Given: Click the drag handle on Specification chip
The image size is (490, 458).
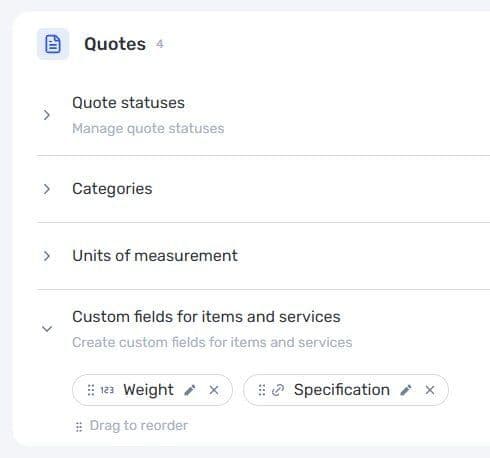Looking at the screenshot, I should [x=262, y=390].
